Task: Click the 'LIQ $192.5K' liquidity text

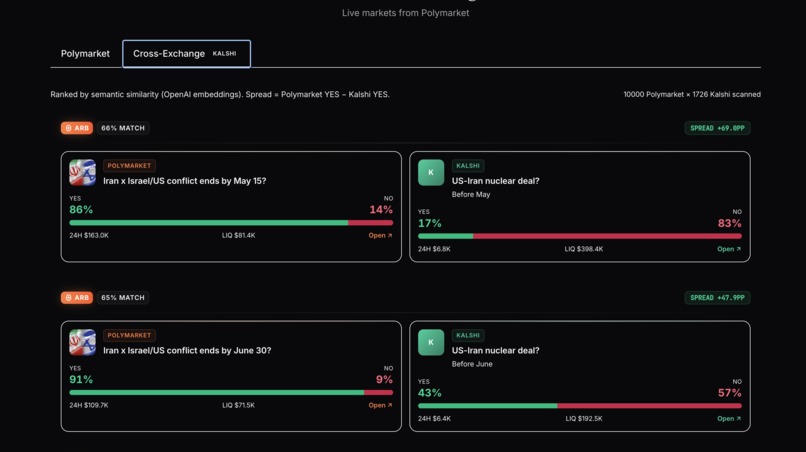Action: click(x=584, y=419)
